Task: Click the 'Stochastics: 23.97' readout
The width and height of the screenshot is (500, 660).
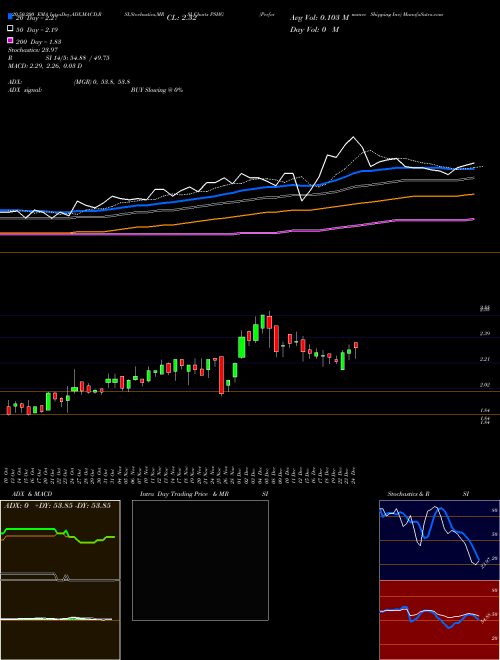Action: pos(33,50)
